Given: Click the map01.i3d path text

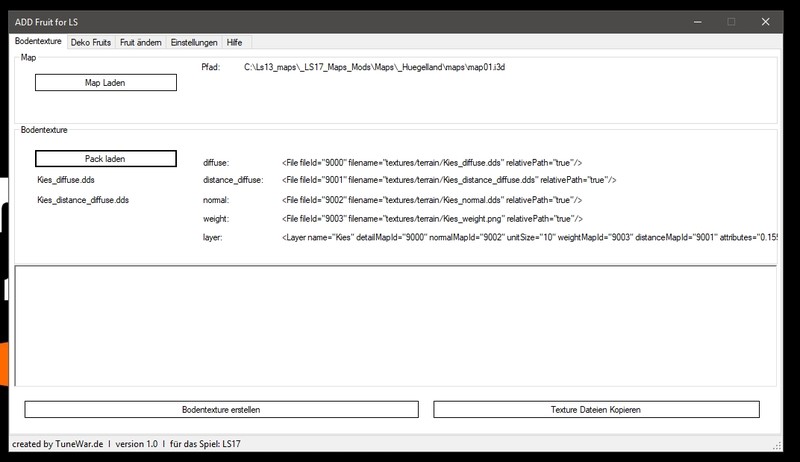Looking at the screenshot, I should (381, 67).
